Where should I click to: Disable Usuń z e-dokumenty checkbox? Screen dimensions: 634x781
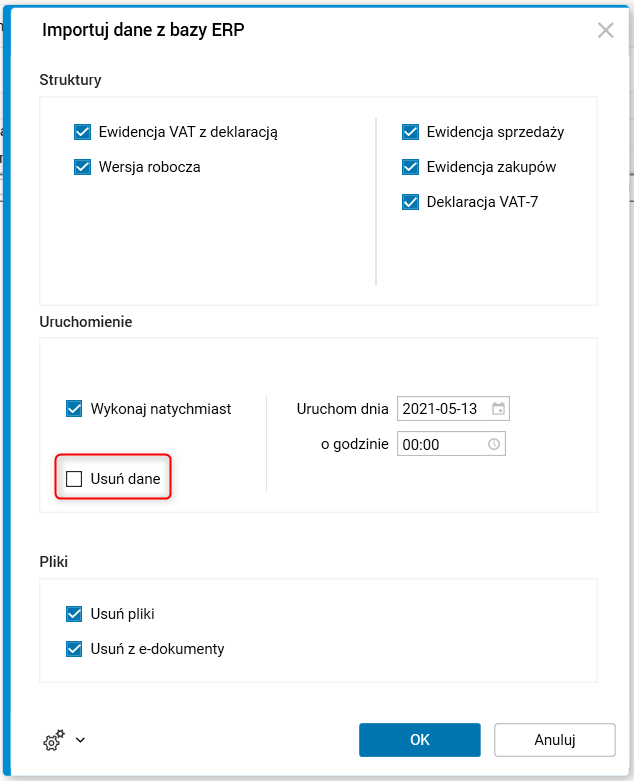tap(74, 649)
